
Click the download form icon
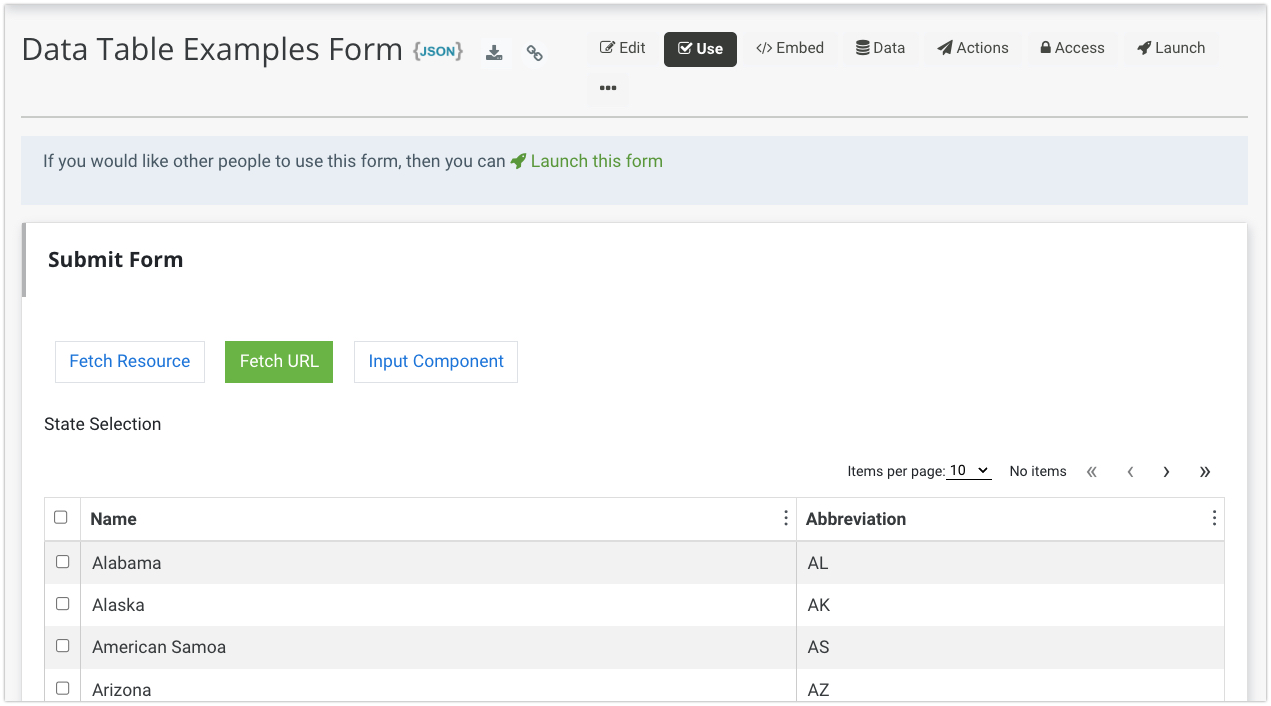494,53
